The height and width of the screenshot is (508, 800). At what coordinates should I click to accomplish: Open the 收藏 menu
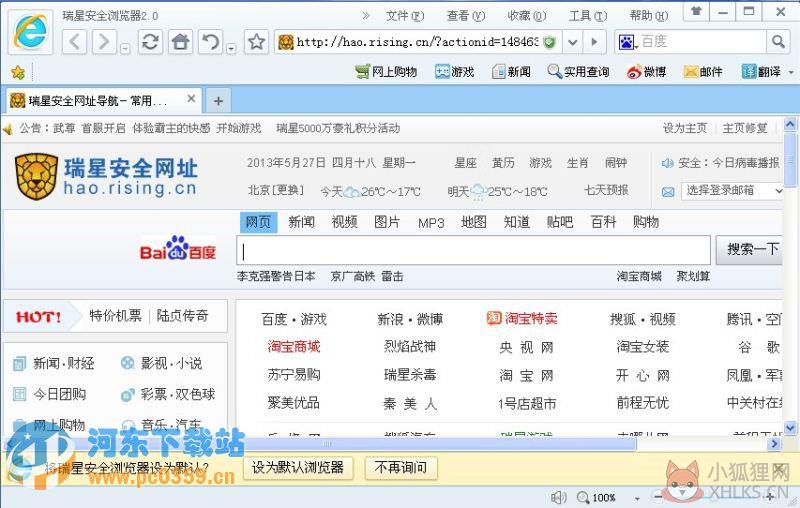click(527, 16)
